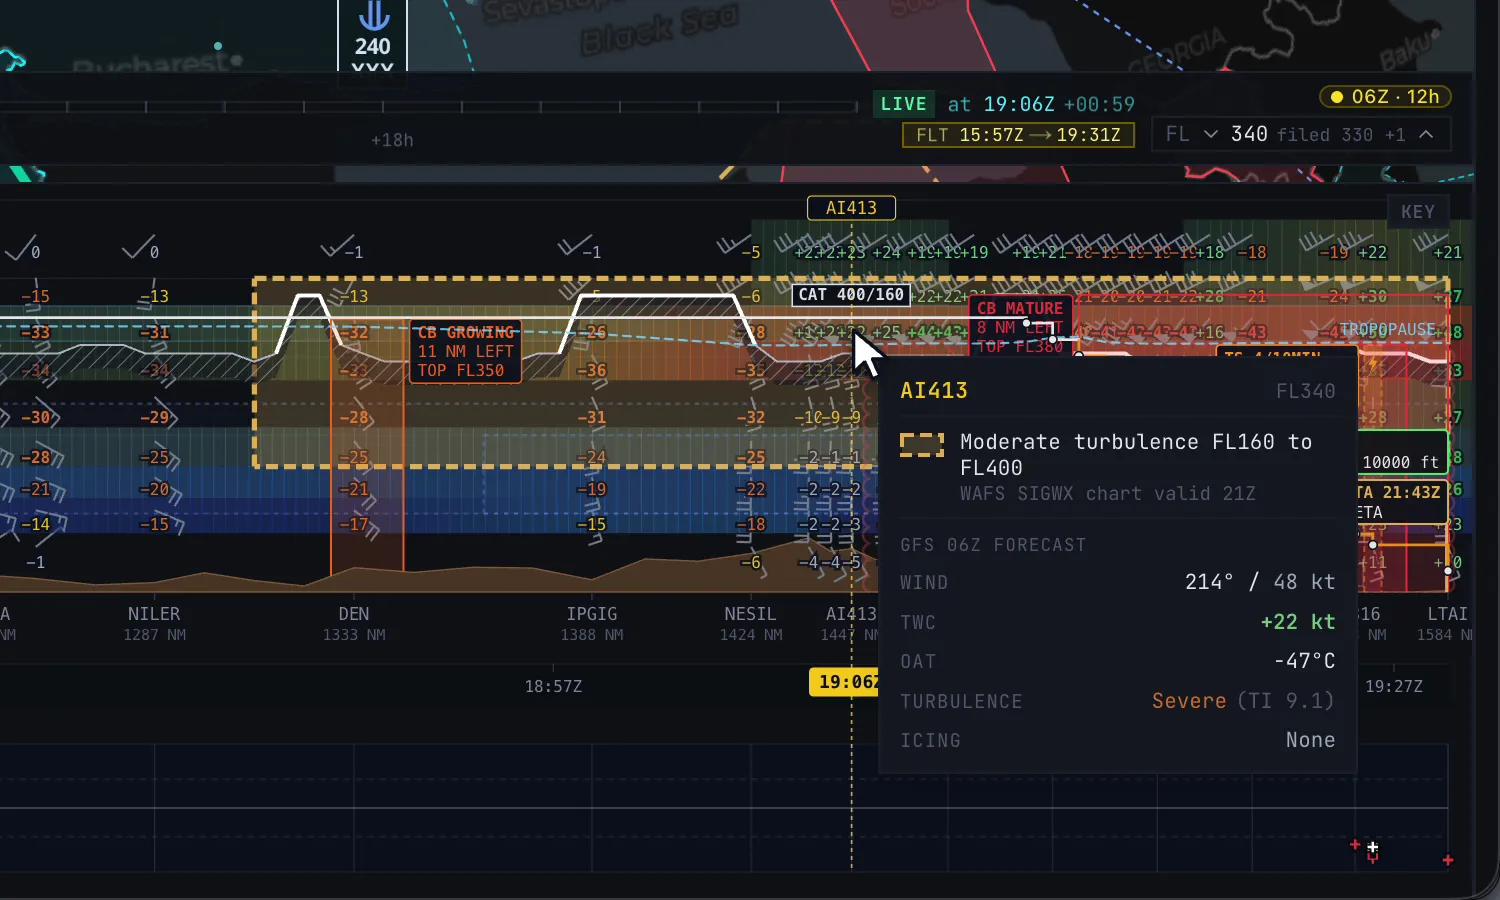Click the 18:57Z time tick label
The width and height of the screenshot is (1500, 900).
(553, 686)
